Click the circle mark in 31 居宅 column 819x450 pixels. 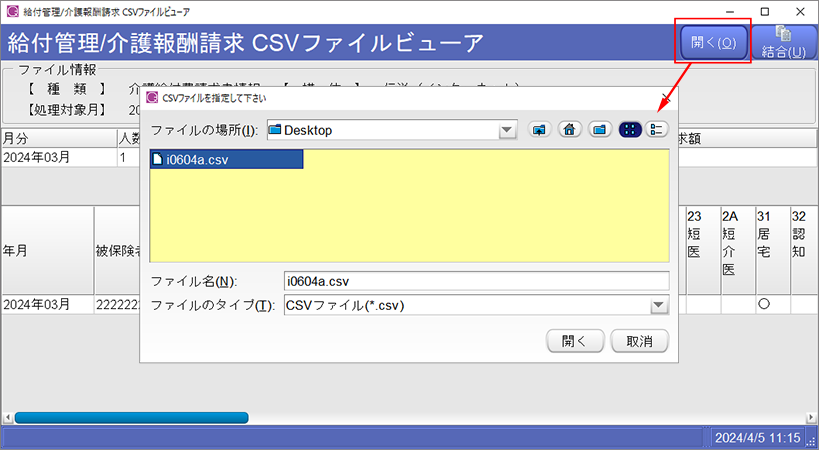pyautogui.click(x=764, y=304)
